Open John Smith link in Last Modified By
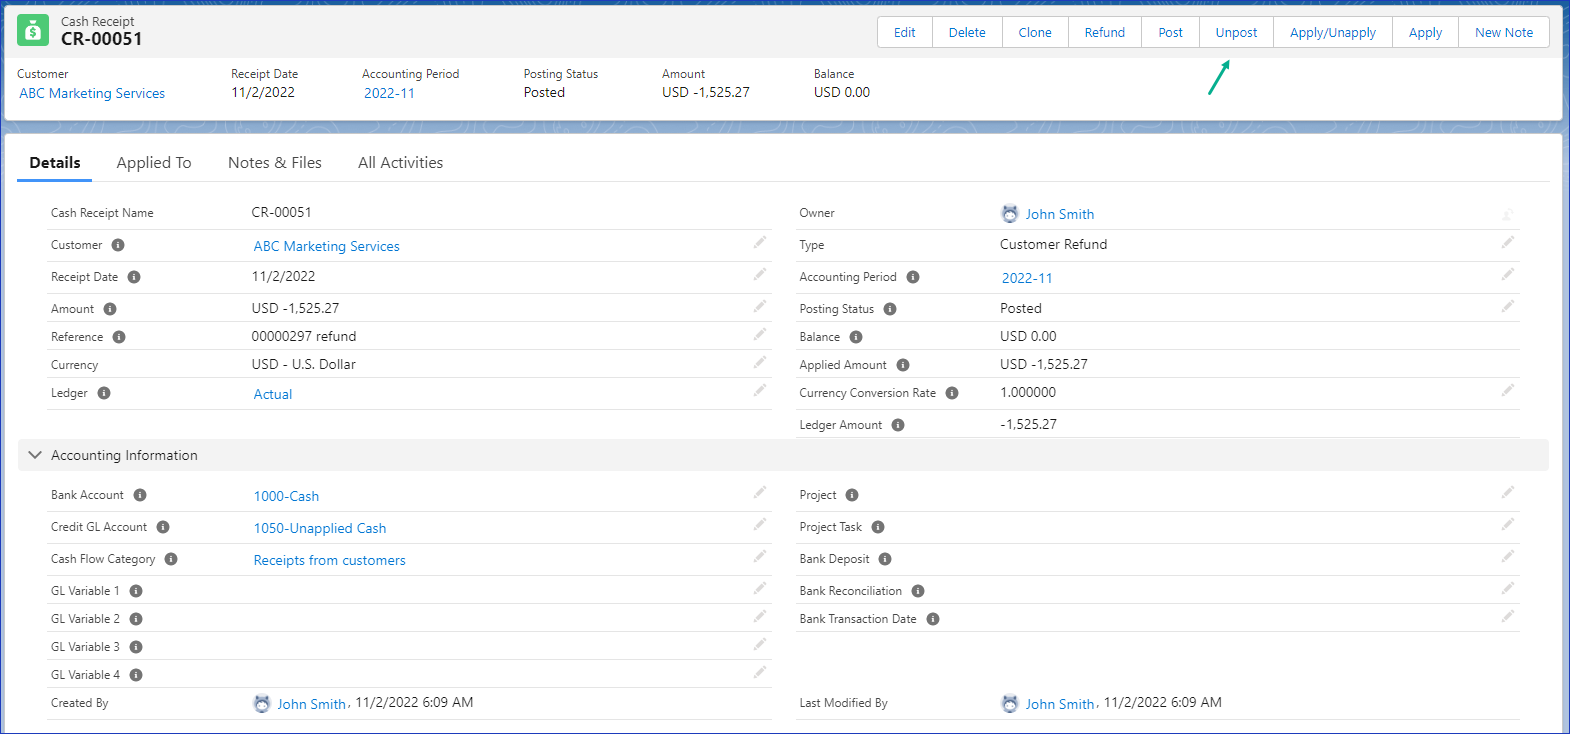Screen dimensions: 1570x734 pyautogui.click(x=1060, y=704)
